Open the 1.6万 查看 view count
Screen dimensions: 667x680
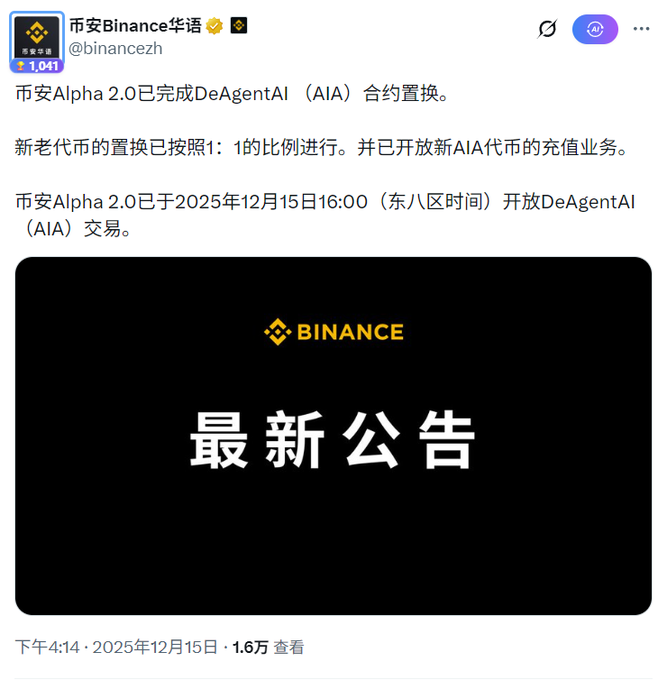(268, 647)
